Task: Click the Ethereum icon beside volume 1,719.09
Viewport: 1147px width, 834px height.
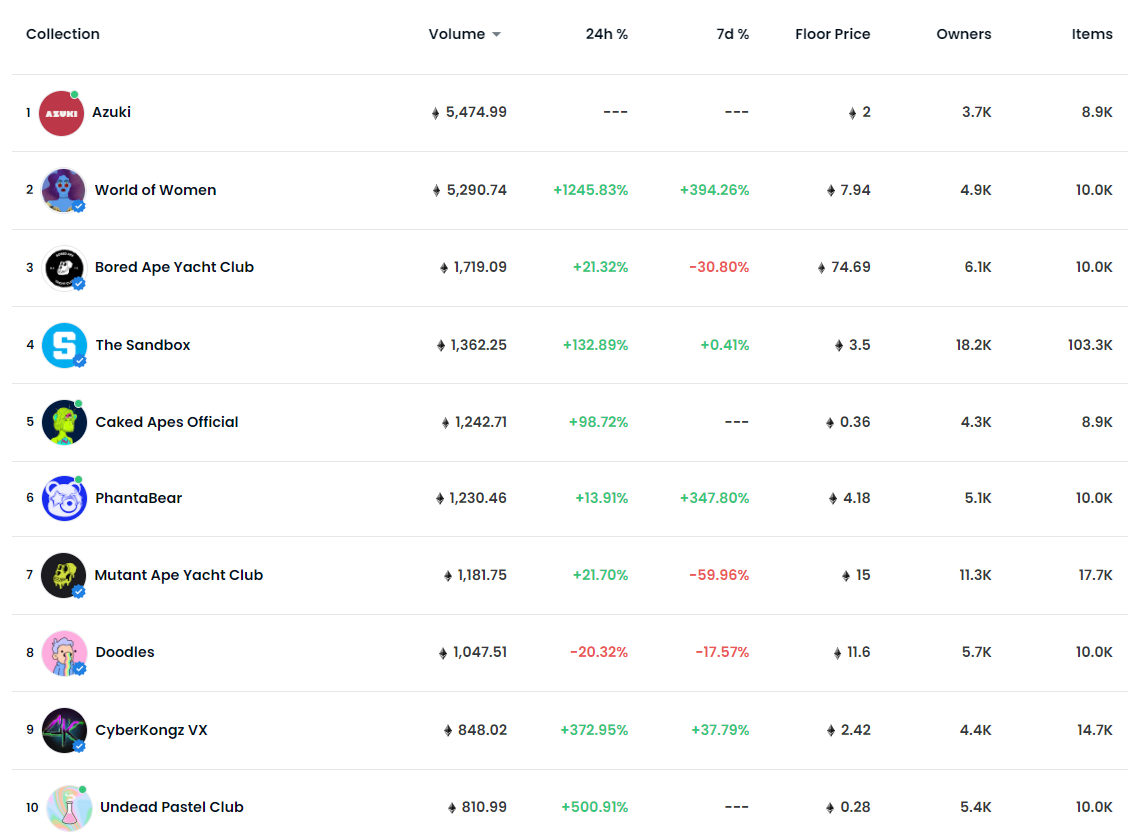Action: point(443,268)
